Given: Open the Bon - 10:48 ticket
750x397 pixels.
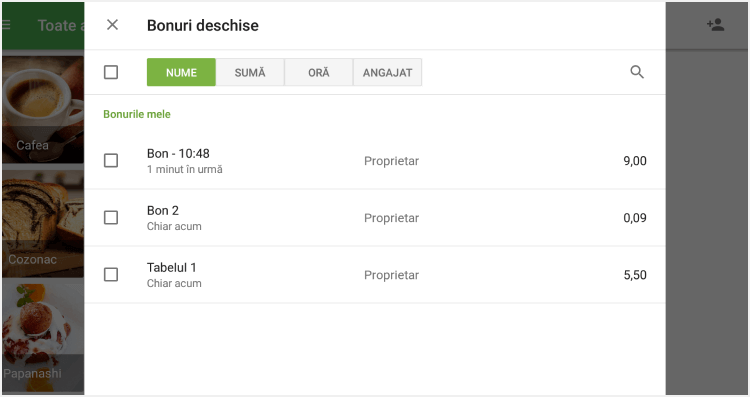Looking at the screenshot, I should coord(375,161).
